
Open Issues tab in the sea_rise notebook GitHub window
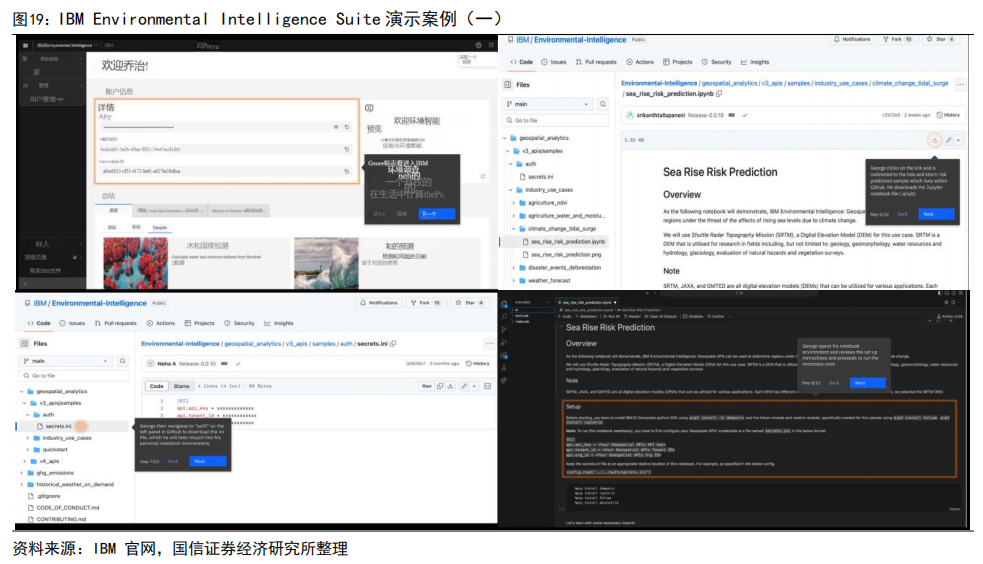tap(554, 62)
